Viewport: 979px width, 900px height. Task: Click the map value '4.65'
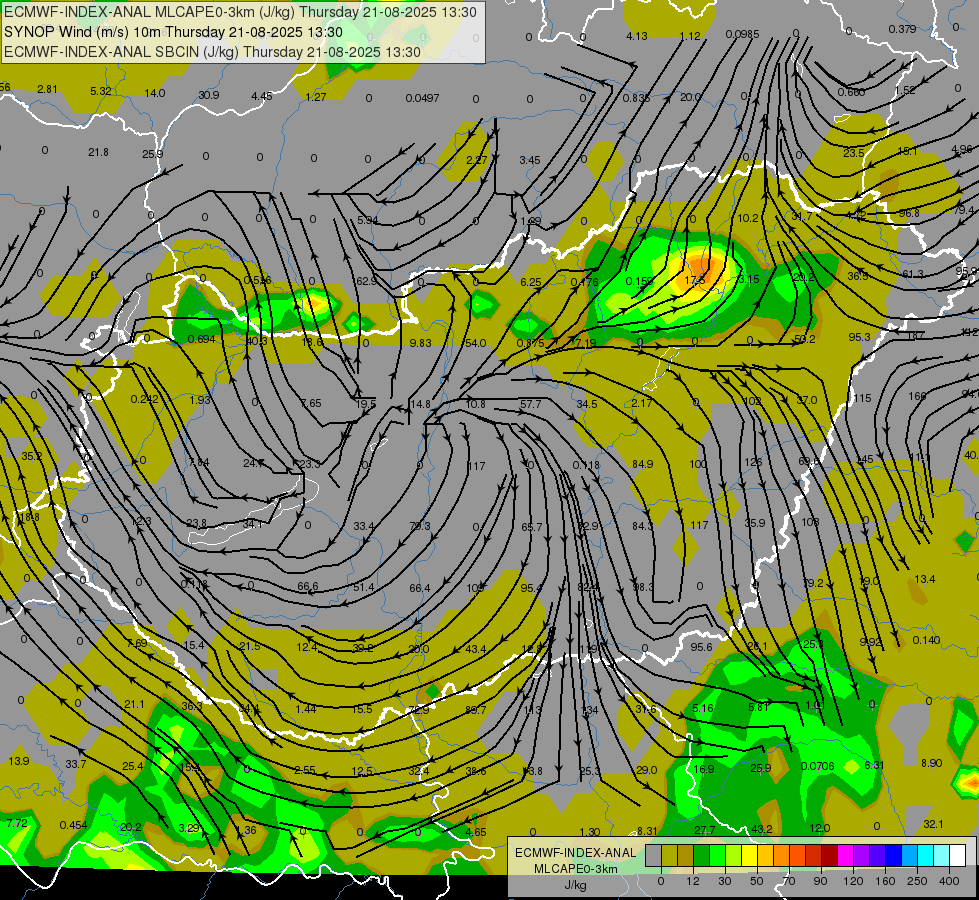tap(476, 832)
